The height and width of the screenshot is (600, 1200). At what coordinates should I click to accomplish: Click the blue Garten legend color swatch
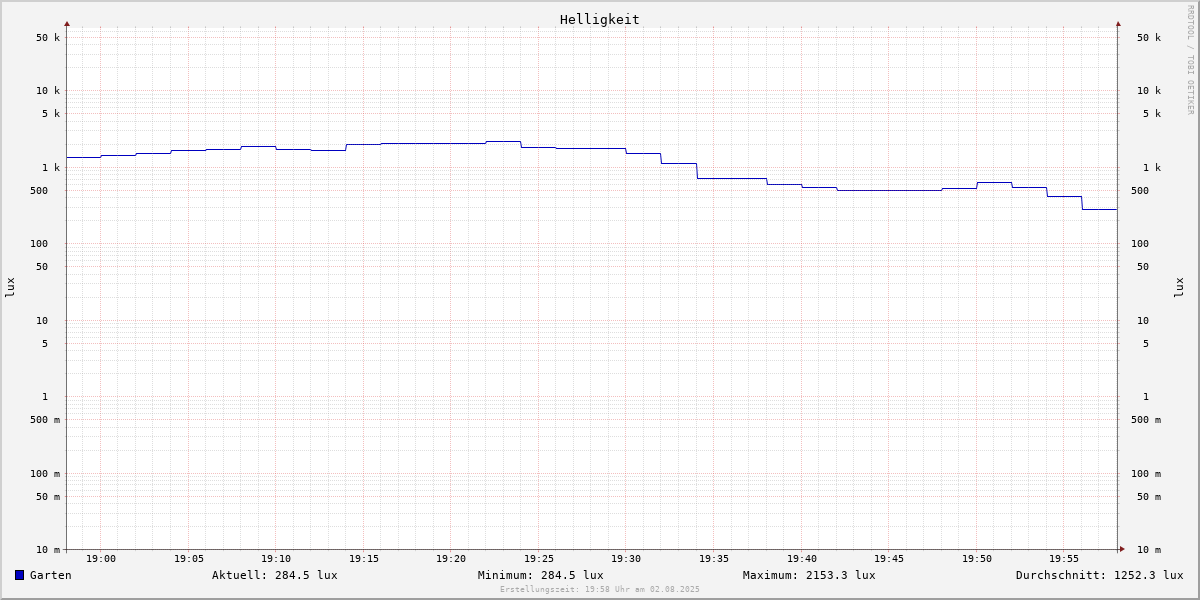(19, 575)
